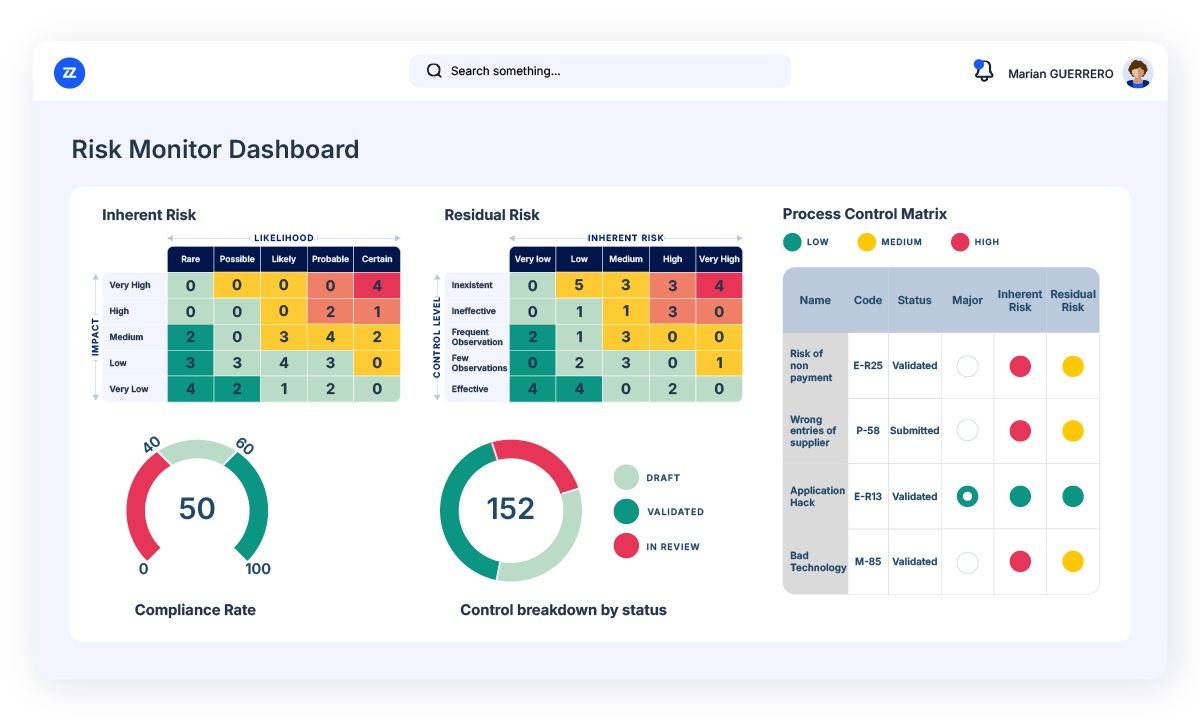Click the DRAFT legend circle

626,477
